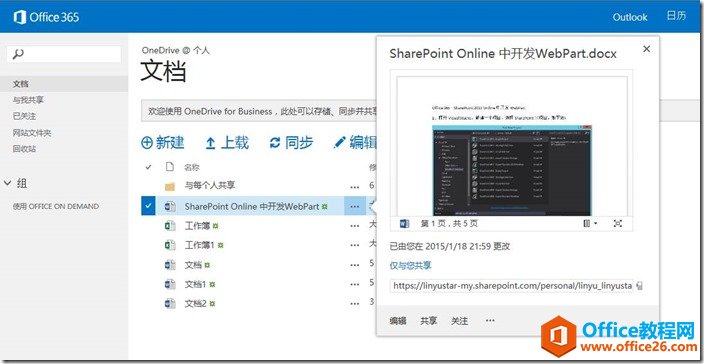Image resolution: width=704 pixels, height=364 pixels.
Task: Click the 新建 plus icon
Action: [x=147, y=143]
